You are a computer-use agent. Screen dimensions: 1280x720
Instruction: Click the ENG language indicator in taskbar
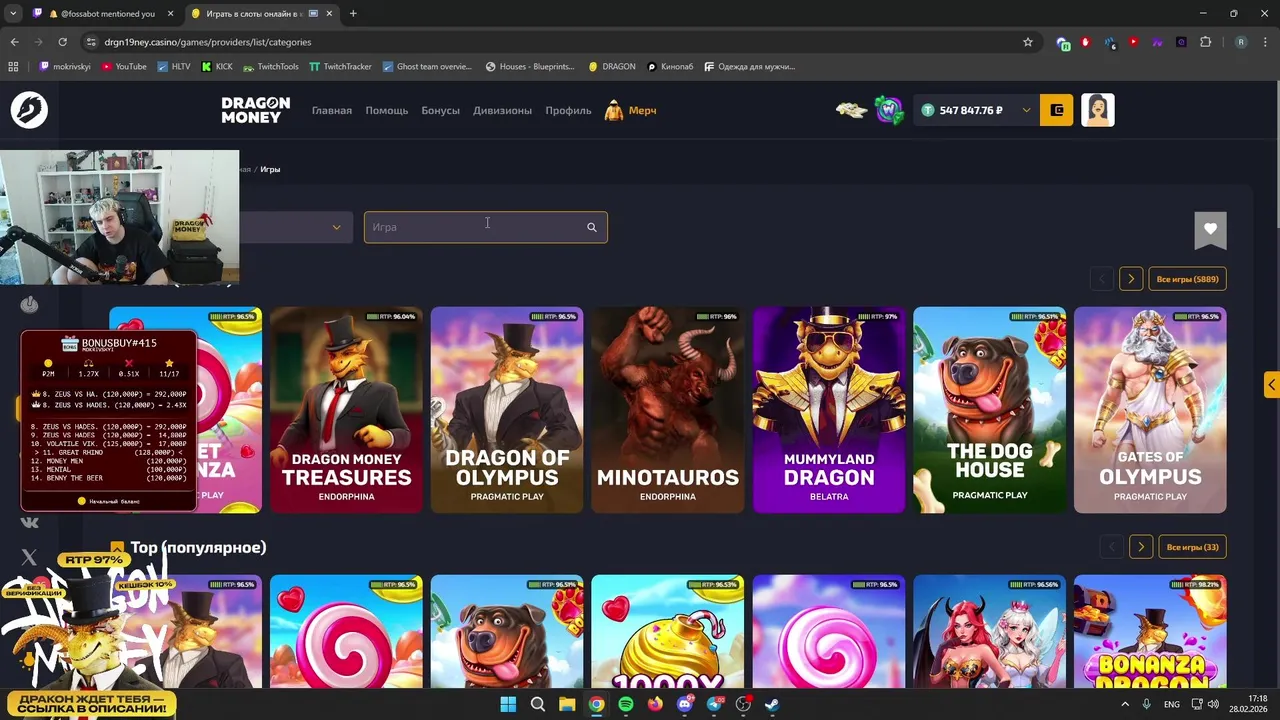1172,704
